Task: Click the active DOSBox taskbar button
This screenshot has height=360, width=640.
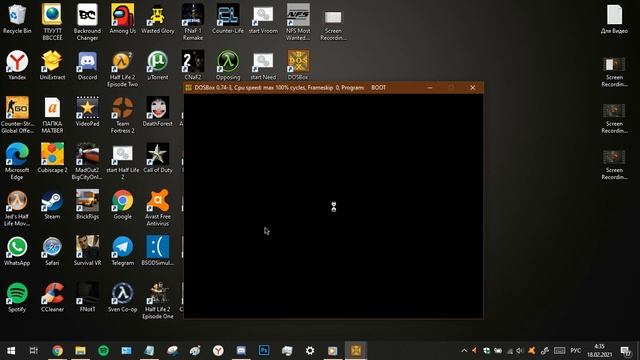Action: (x=356, y=350)
